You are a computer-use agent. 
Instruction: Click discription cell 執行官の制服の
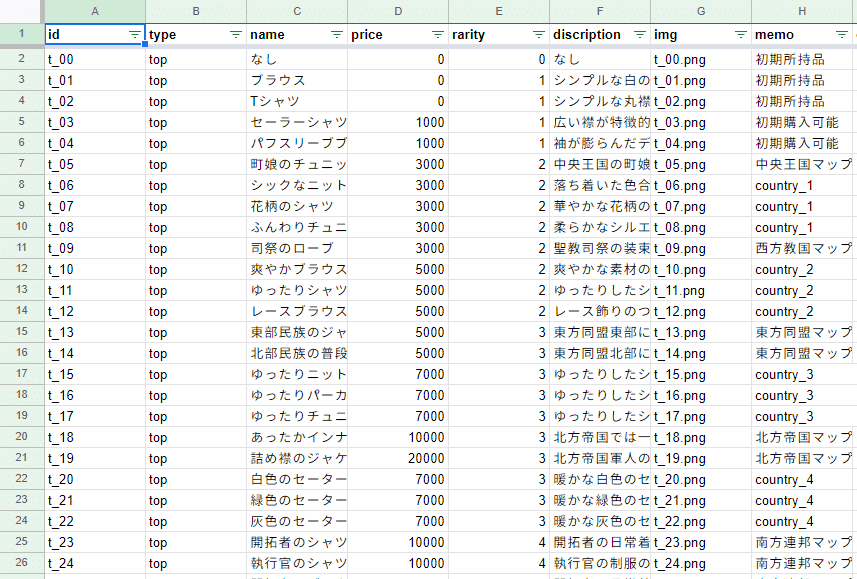point(600,563)
